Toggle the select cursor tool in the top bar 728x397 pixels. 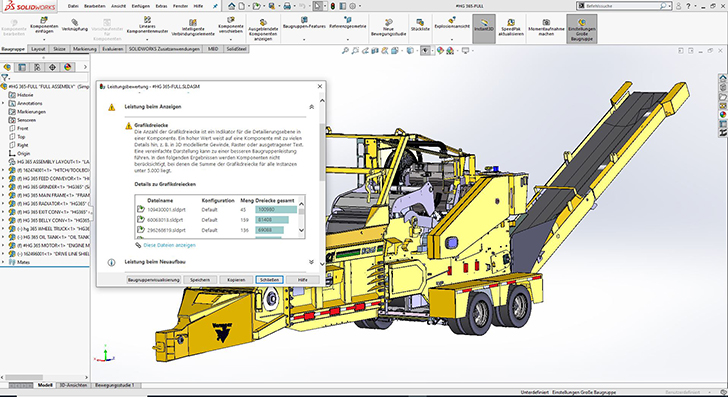pos(317,6)
